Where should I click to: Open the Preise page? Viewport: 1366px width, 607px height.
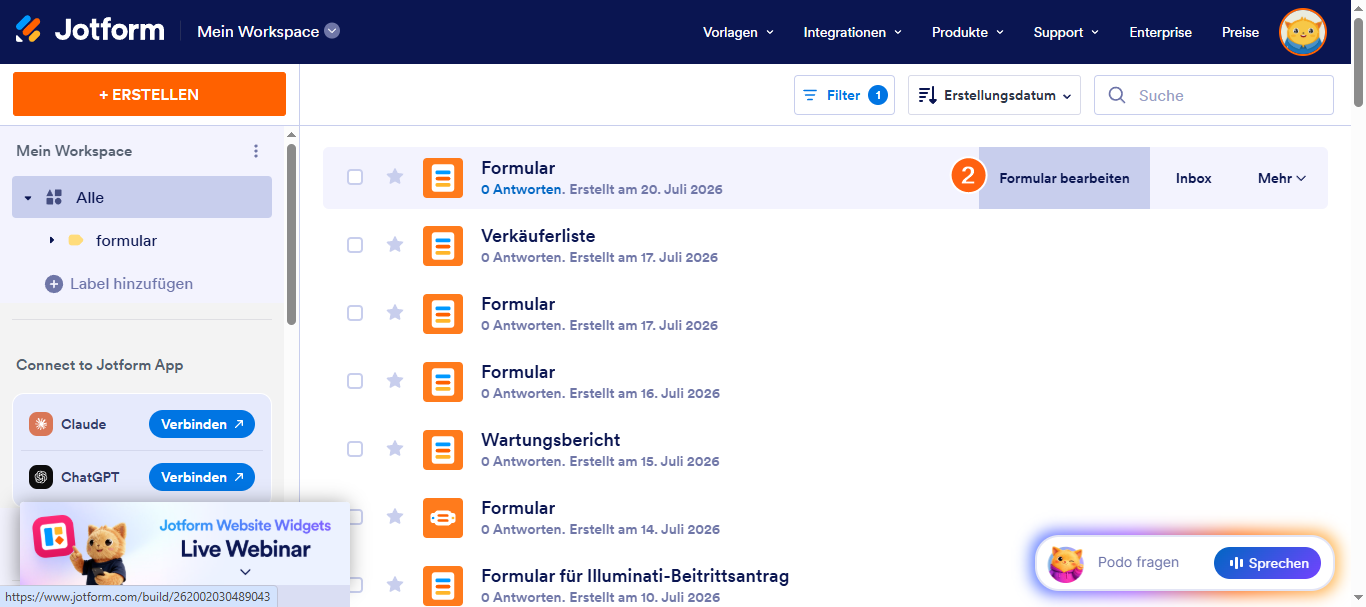tap(1241, 32)
